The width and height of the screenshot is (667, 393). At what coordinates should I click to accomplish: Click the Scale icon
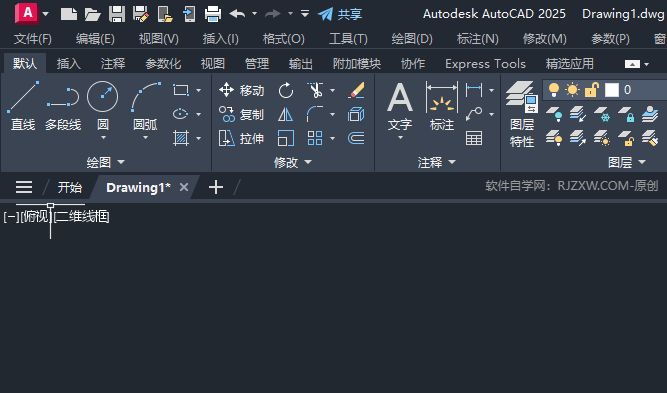coord(285,139)
